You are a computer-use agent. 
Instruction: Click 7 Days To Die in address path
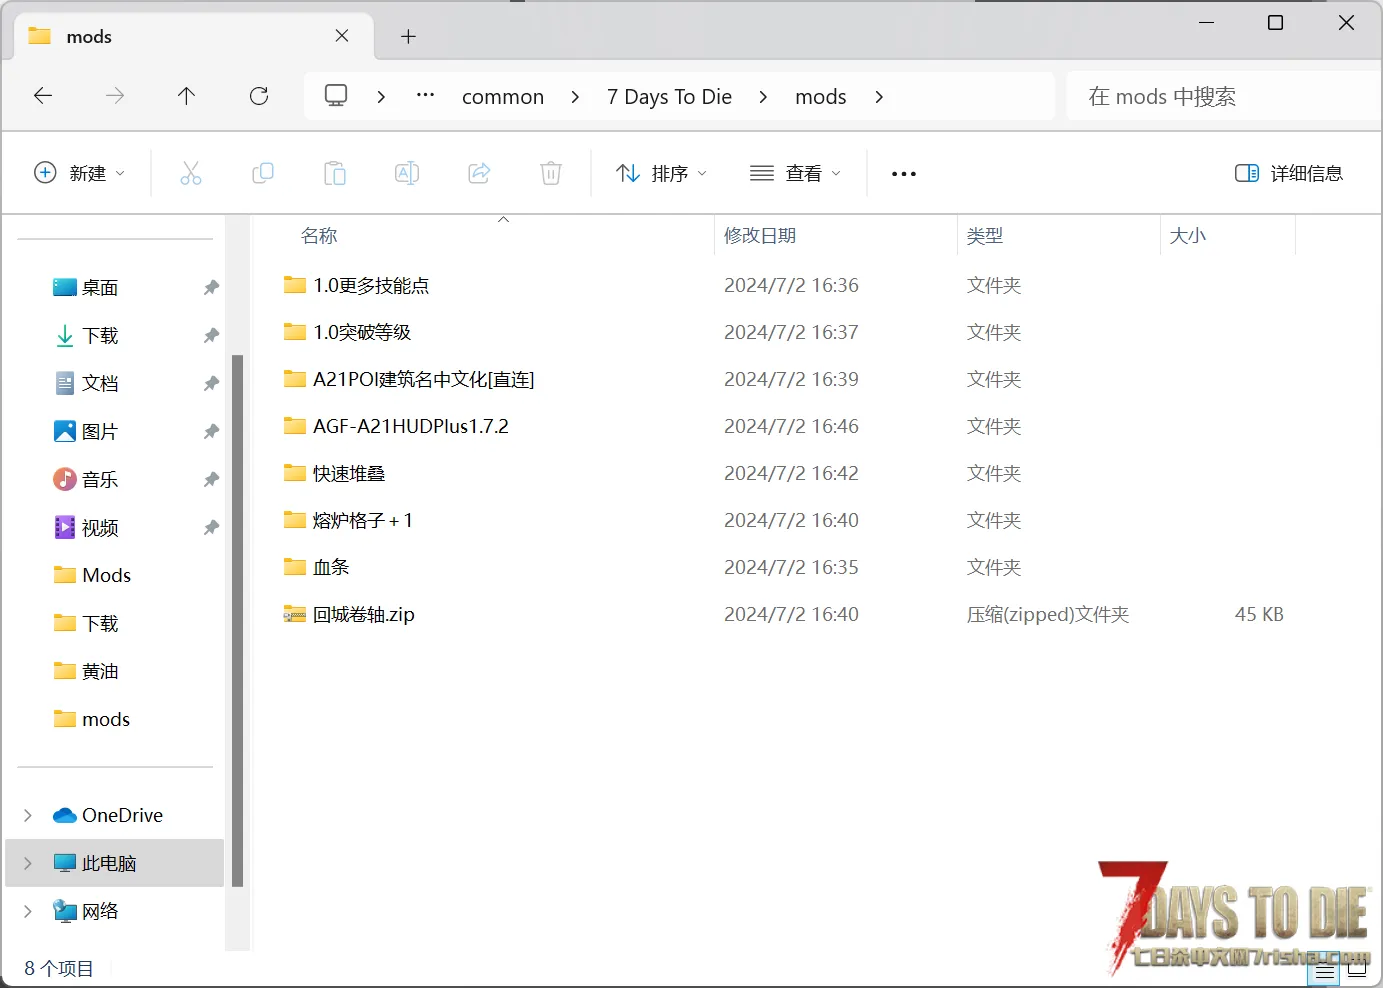[669, 97]
